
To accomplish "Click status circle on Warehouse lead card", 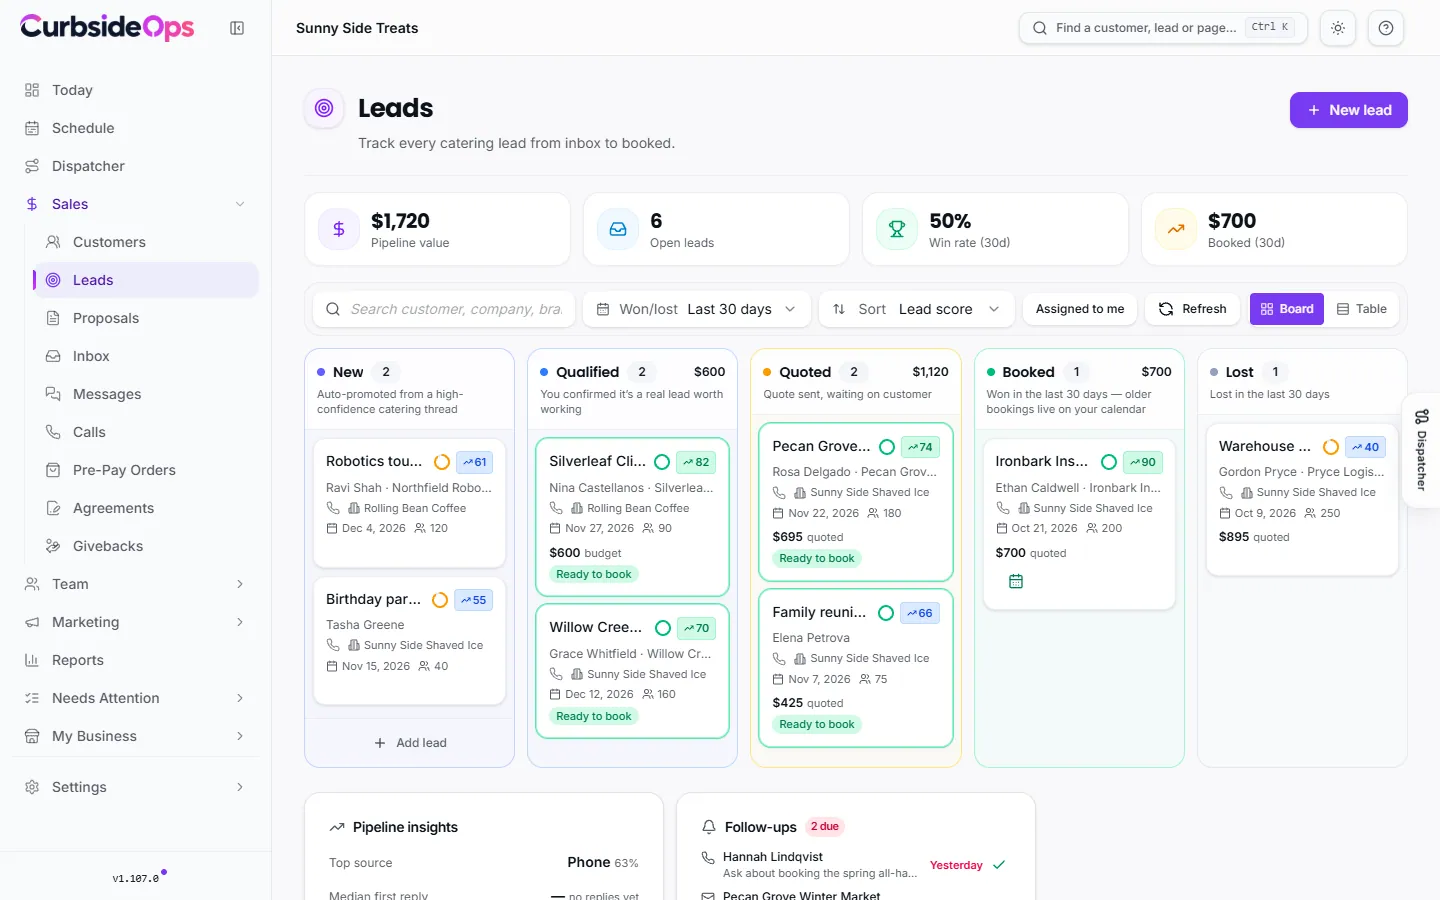I will (x=1331, y=447).
